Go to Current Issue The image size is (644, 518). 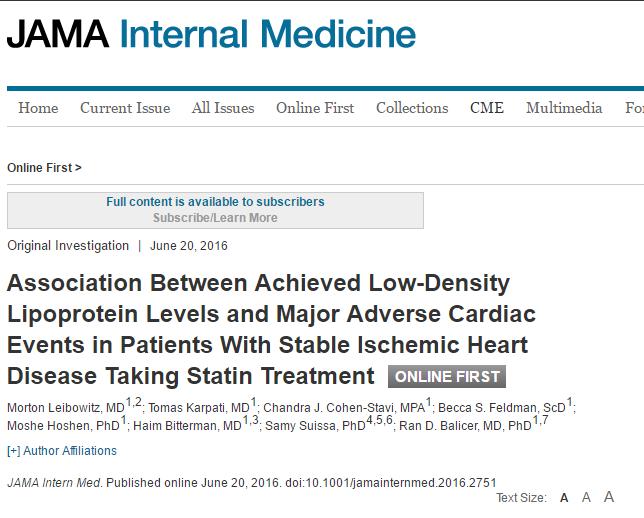(x=125, y=108)
